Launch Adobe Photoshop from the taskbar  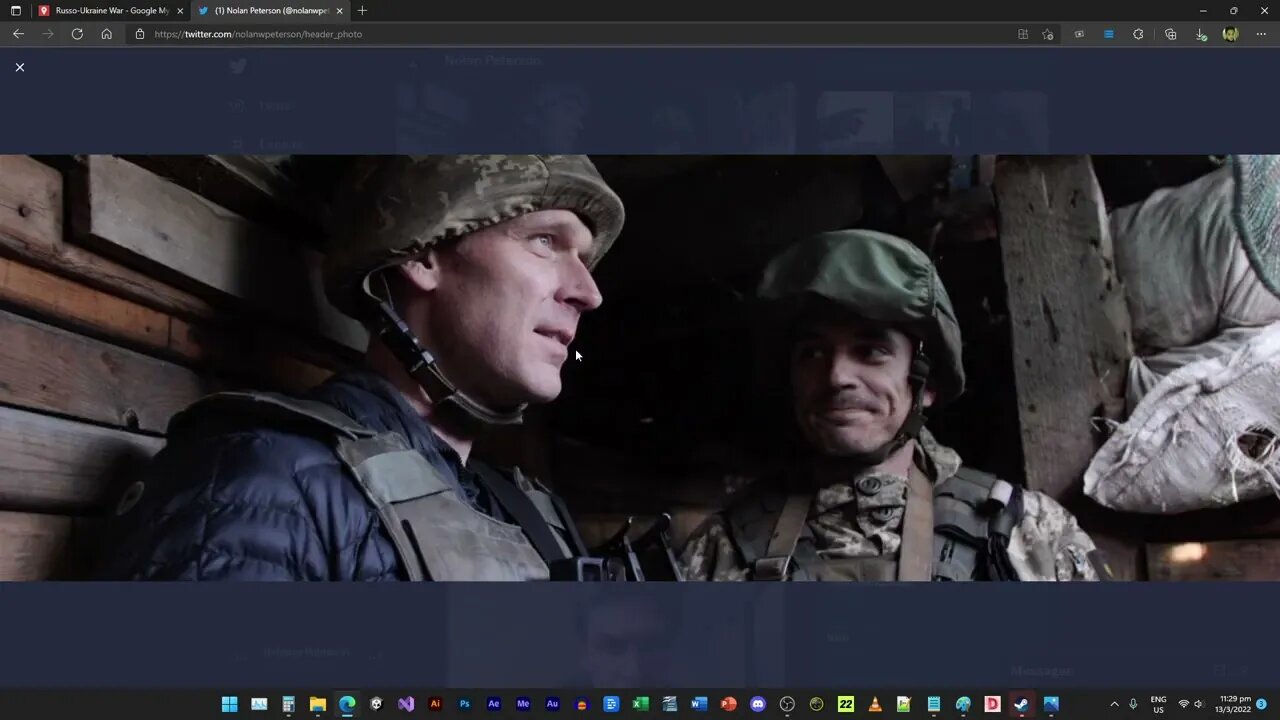pyautogui.click(x=464, y=704)
